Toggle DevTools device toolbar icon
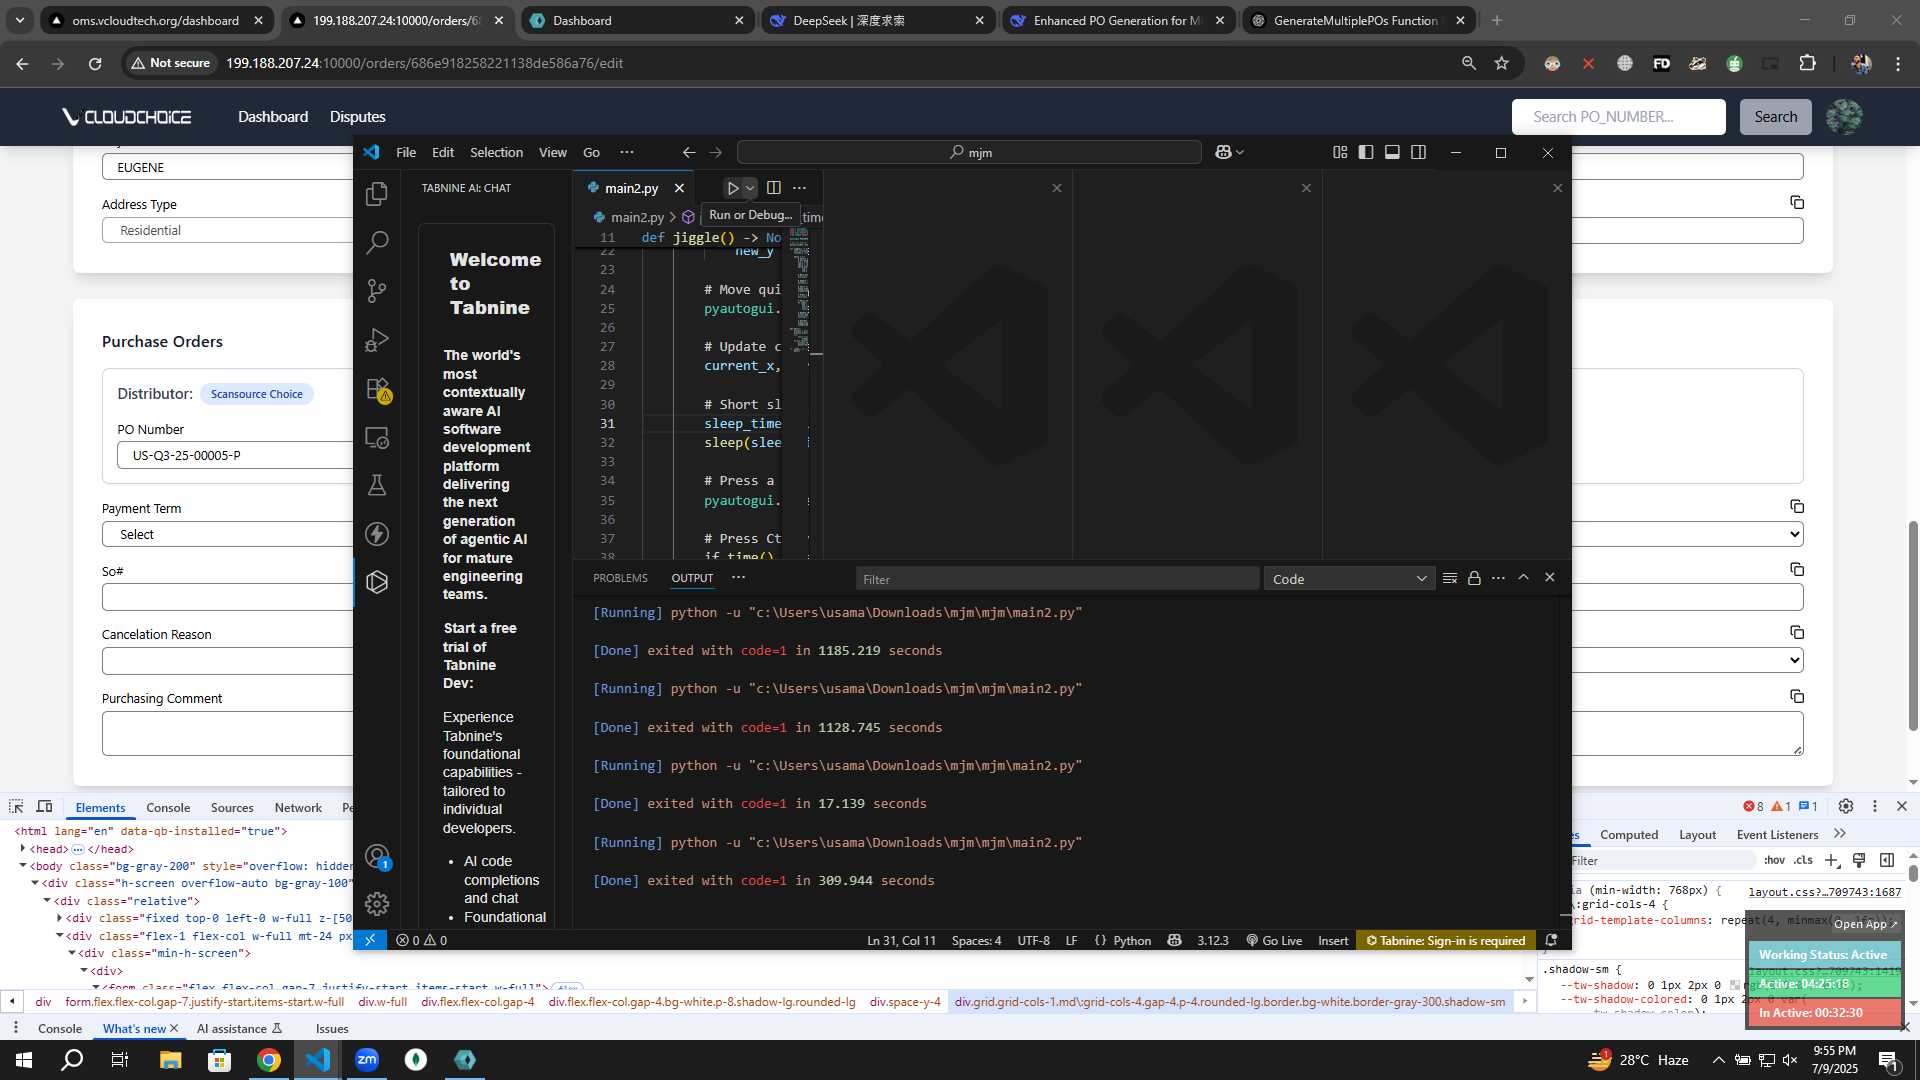This screenshot has width=1920, height=1080. tap(44, 807)
